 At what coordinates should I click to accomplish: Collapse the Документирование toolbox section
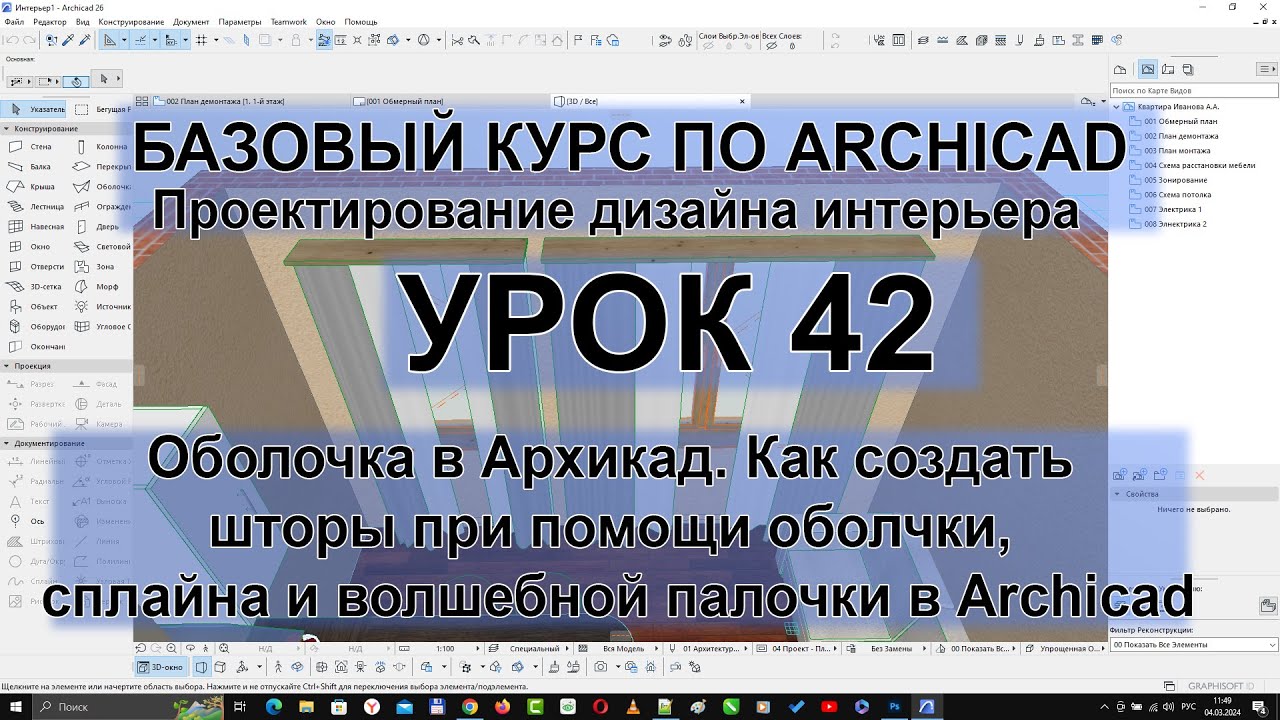point(6,443)
